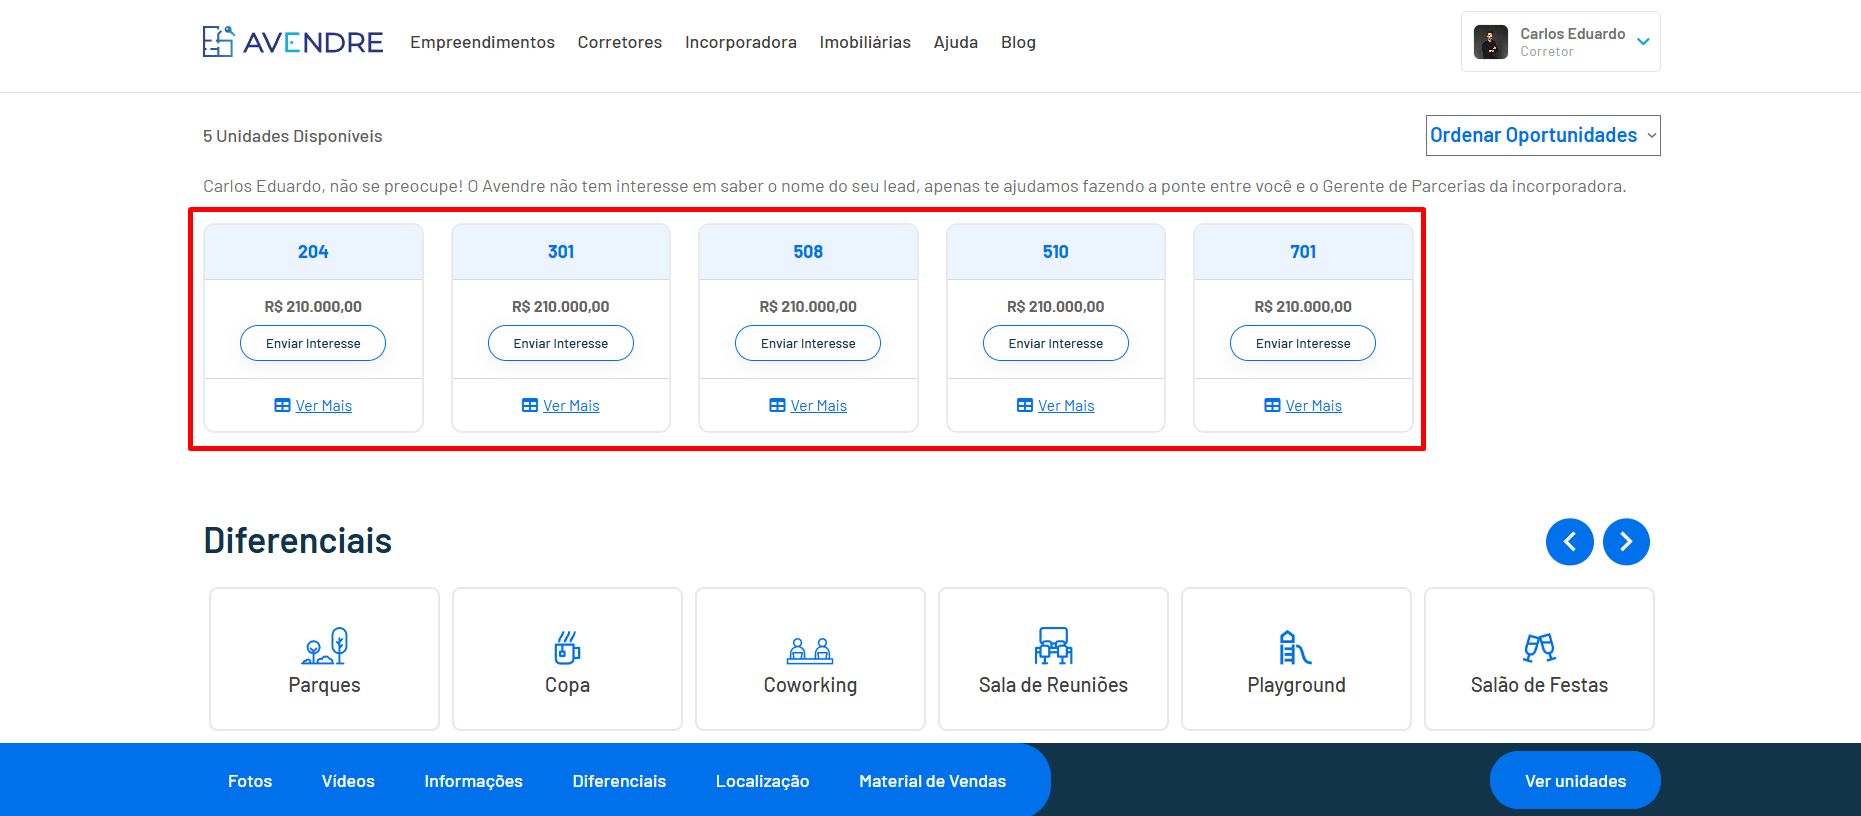
Task: Select unit 508 header
Action: (808, 252)
